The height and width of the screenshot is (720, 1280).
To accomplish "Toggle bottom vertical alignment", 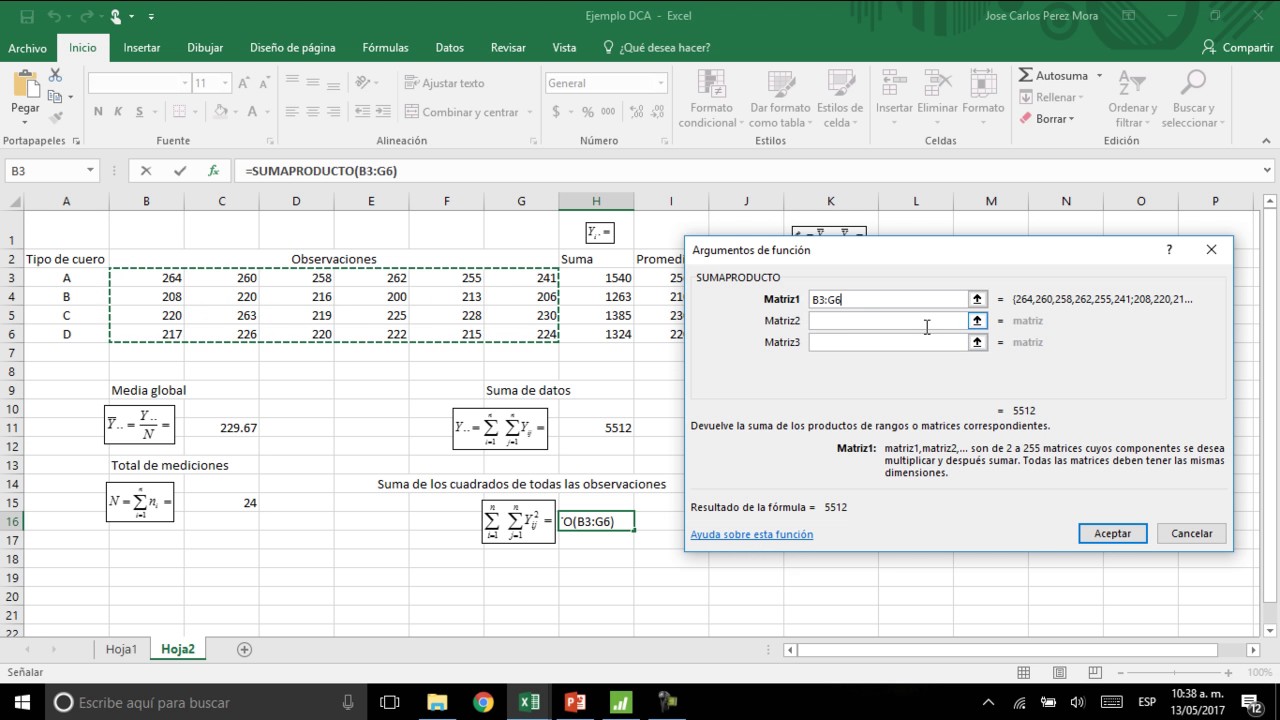I will (335, 83).
